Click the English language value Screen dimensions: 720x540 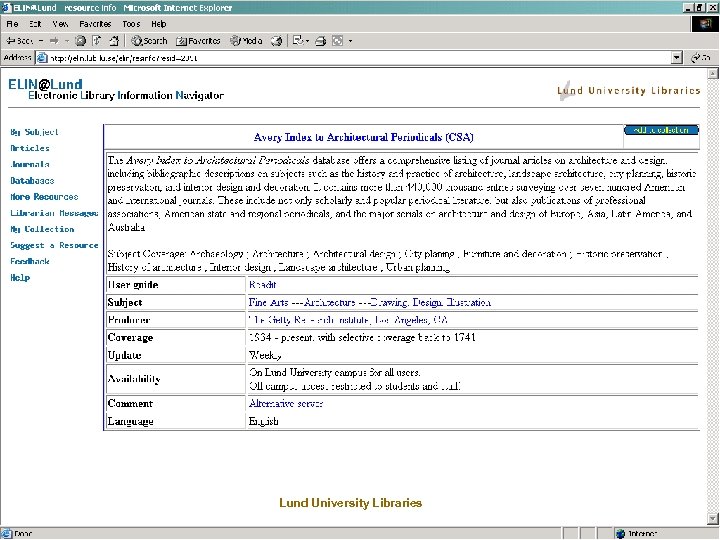[x=264, y=421]
